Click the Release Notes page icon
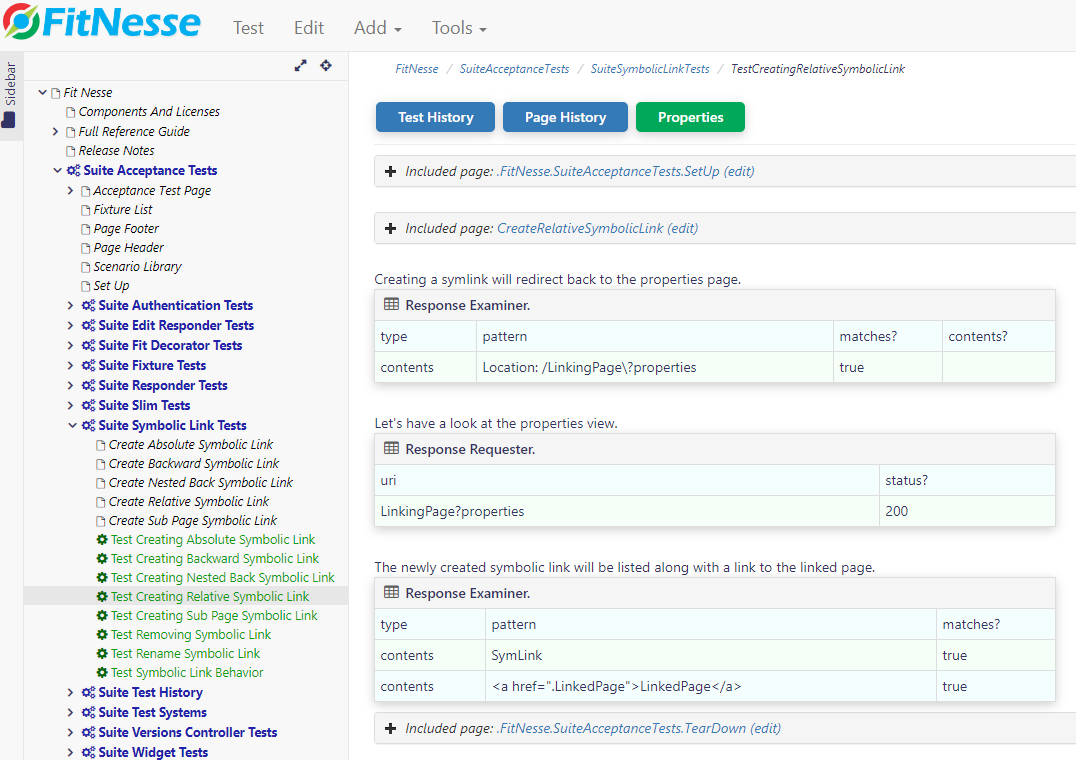Viewport: 1076px width, 760px height. [71, 151]
